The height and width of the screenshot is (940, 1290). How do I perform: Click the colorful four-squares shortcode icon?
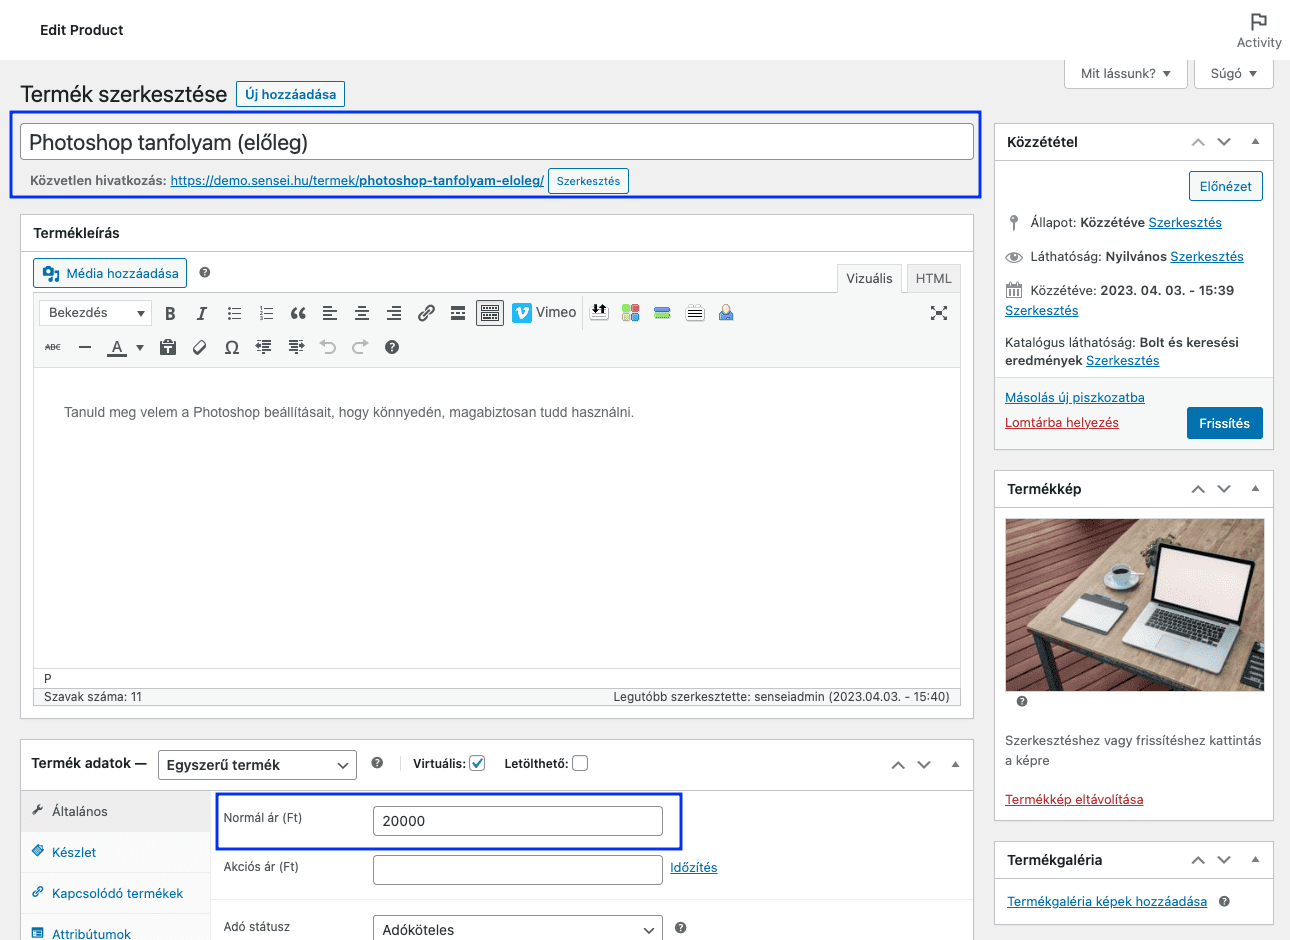click(630, 313)
